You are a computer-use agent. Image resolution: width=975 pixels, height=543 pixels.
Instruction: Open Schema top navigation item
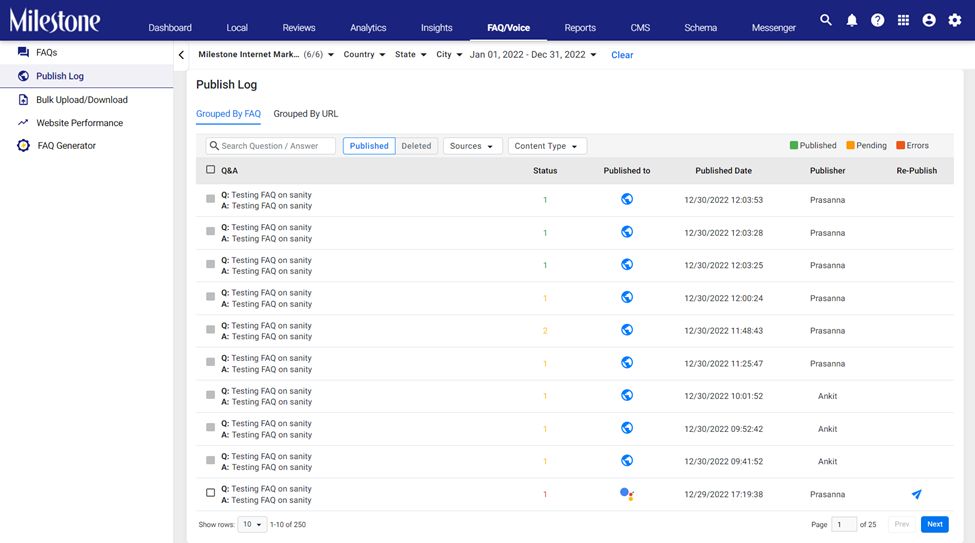click(700, 27)
